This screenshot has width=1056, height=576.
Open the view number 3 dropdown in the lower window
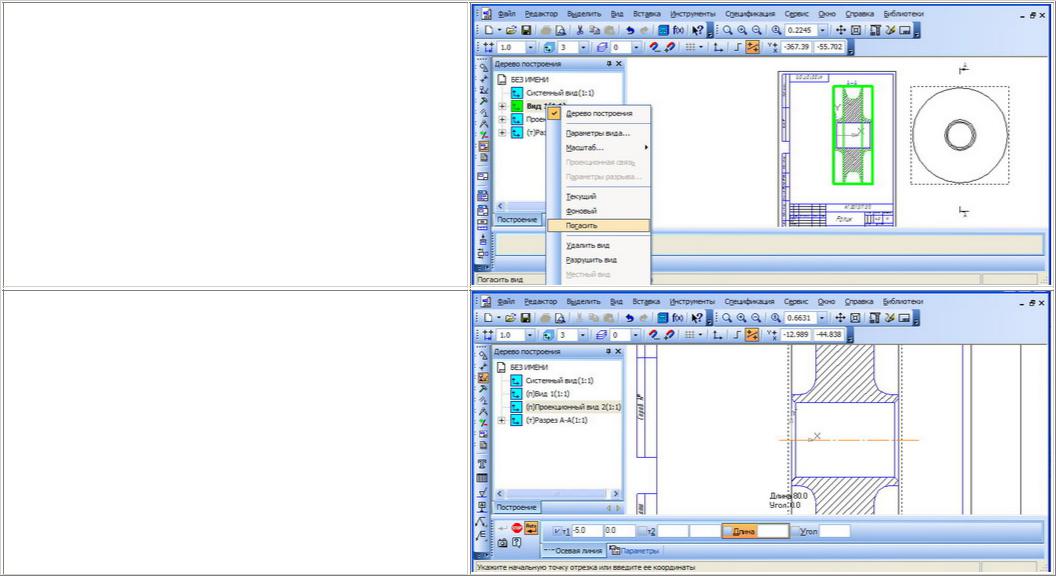(583, 335)
